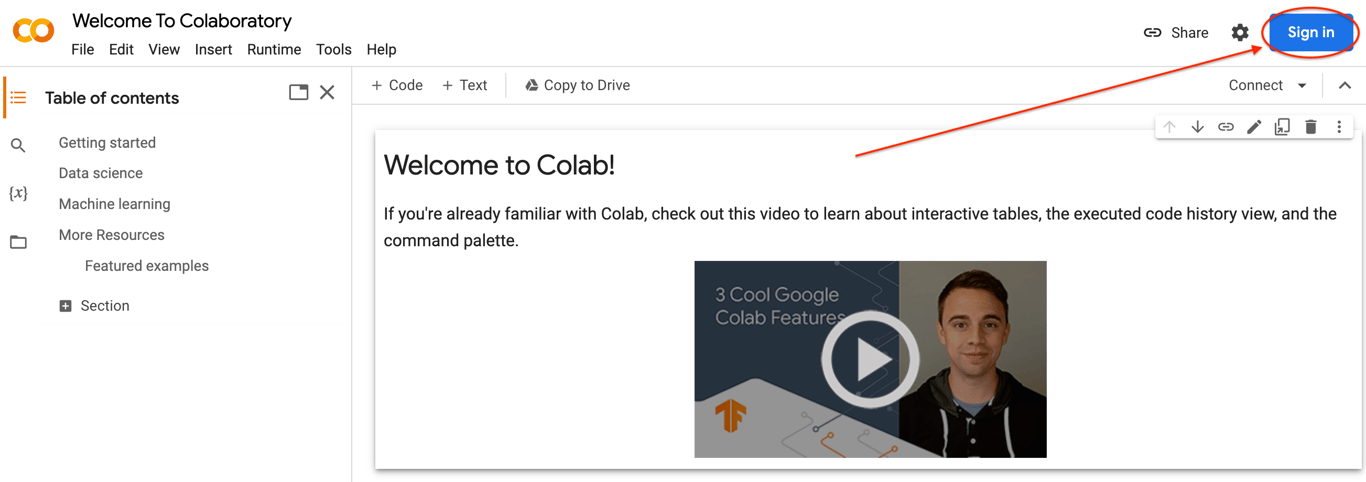Open the Help menu
Screen dimensions: 1366x482
coord(381,49)
